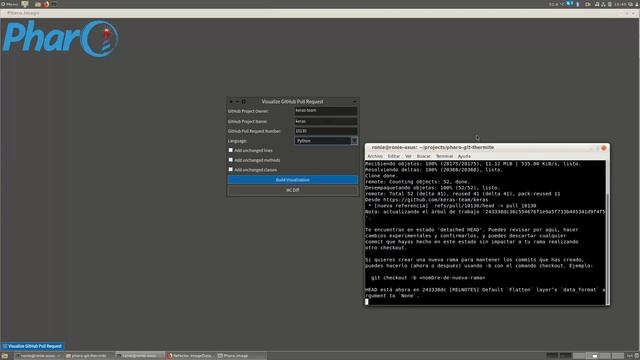Open the terminal Editar menu
Viewport: 640px width, 360px height.
click(x=393, y=156)
